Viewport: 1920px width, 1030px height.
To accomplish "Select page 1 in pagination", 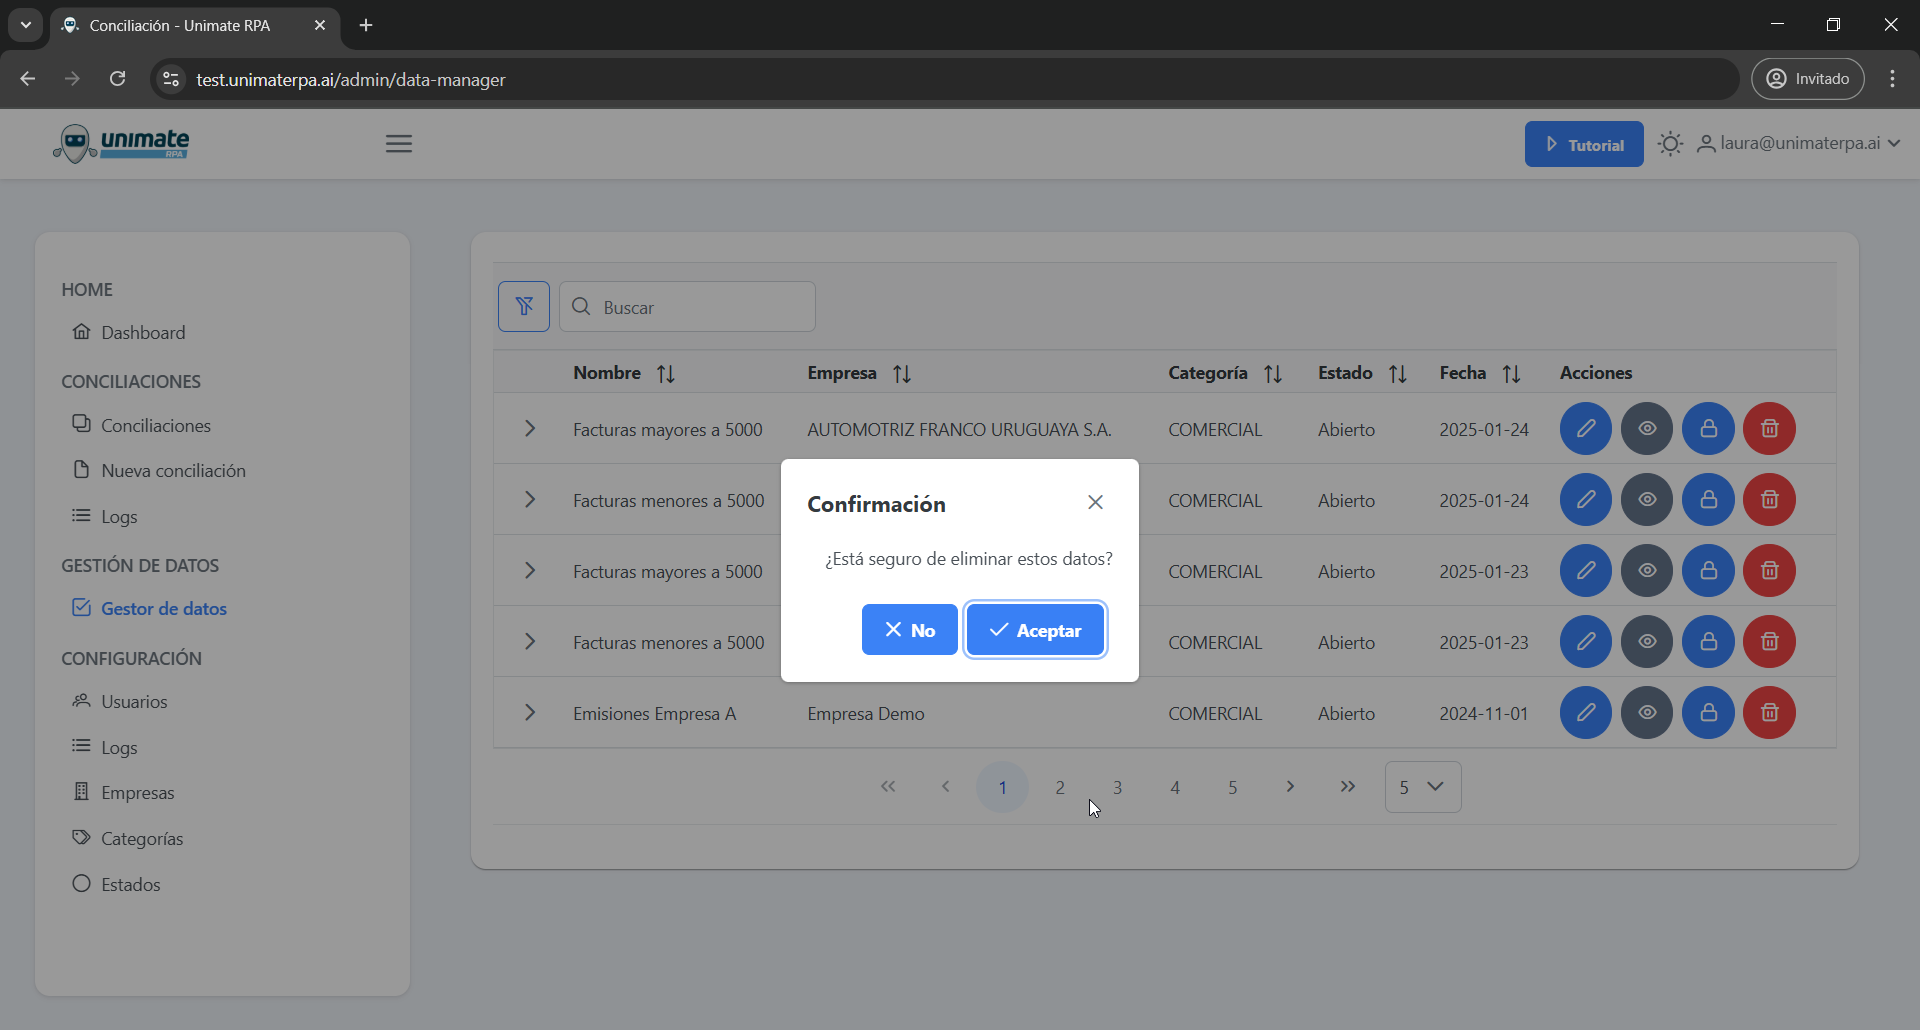I will [1003, 787].
